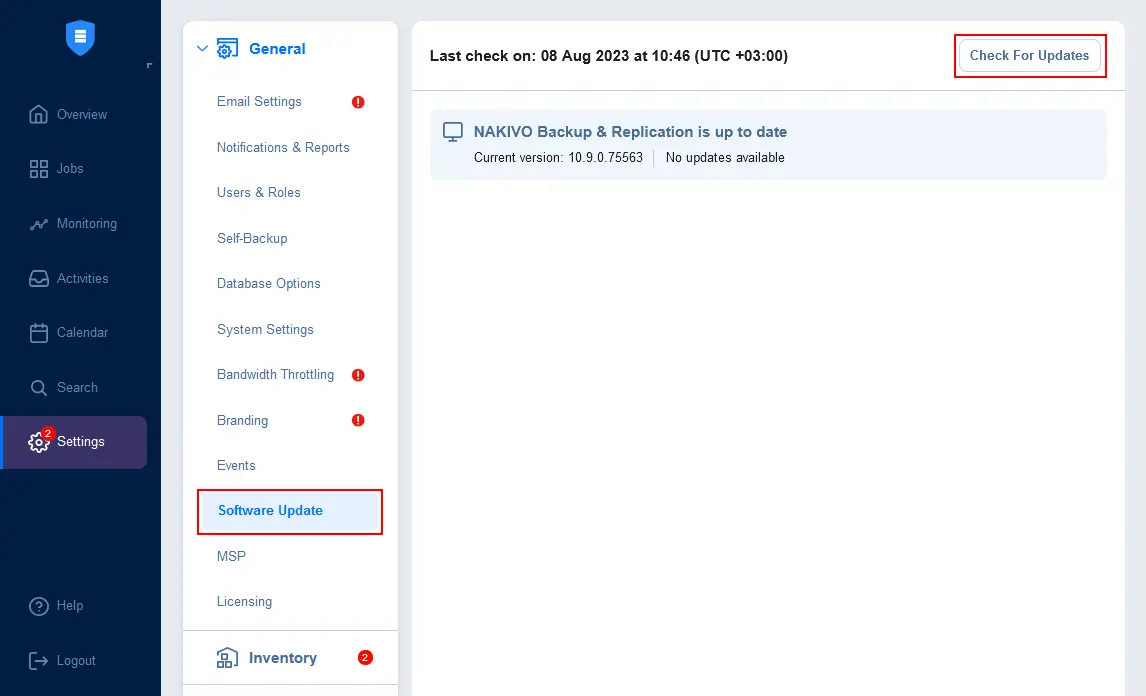Click 'No updates available' text
Viewport: 1146px width, 696px height.
(725, 158)
